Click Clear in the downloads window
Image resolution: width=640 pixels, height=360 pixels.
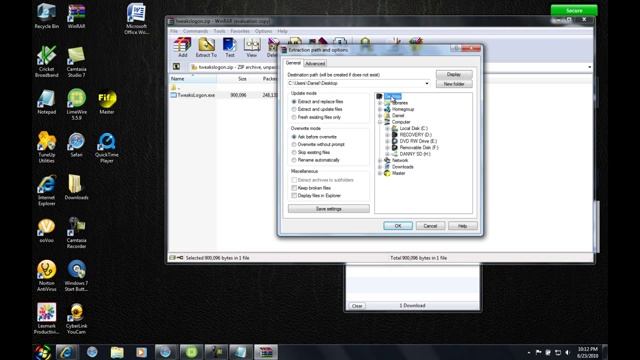[357, 306]
